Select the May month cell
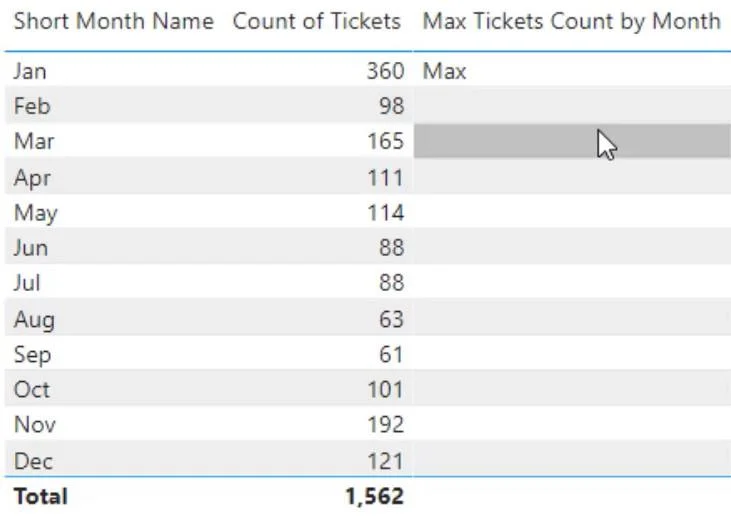This screenshot has width=731, height=522. 36,213
